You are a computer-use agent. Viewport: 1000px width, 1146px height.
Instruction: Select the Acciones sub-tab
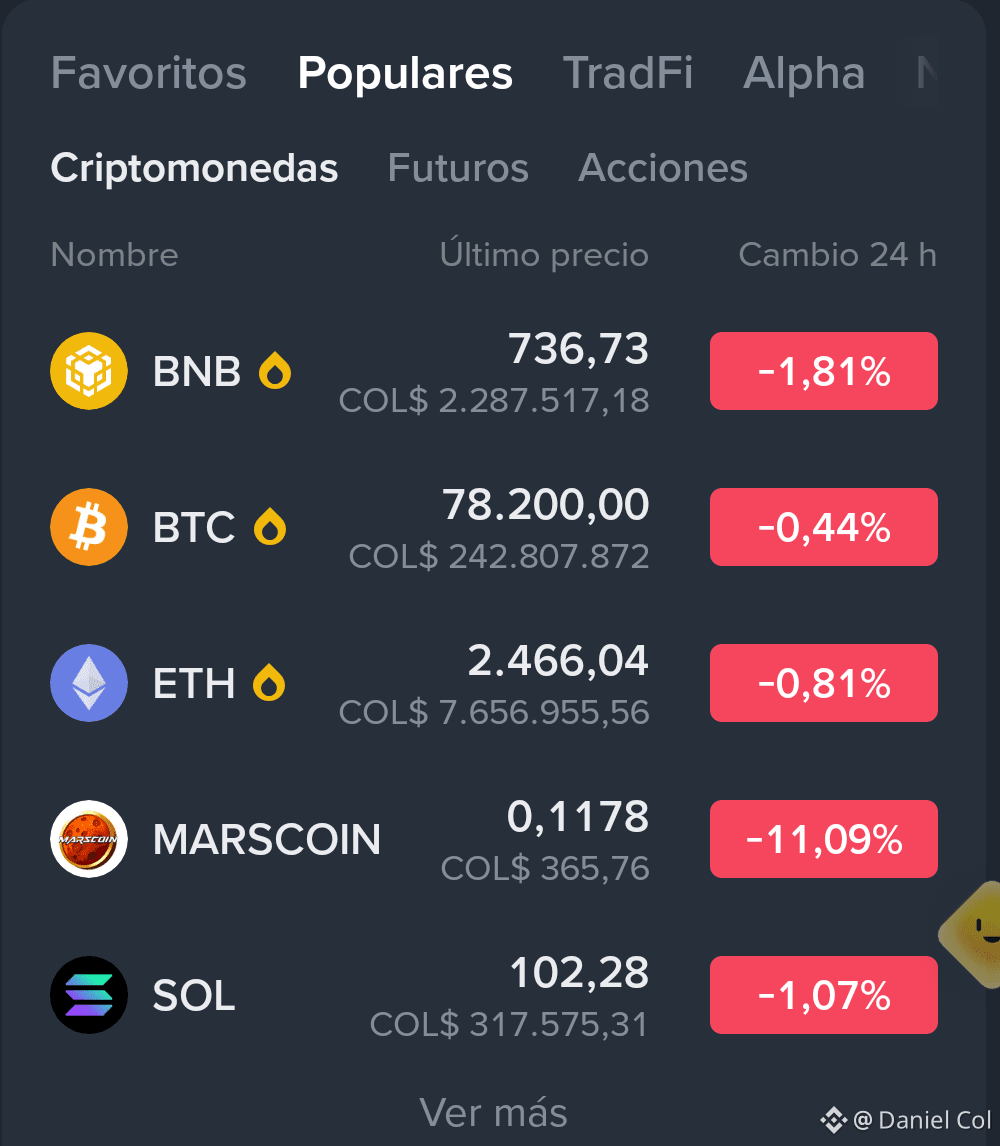[663, 168]
